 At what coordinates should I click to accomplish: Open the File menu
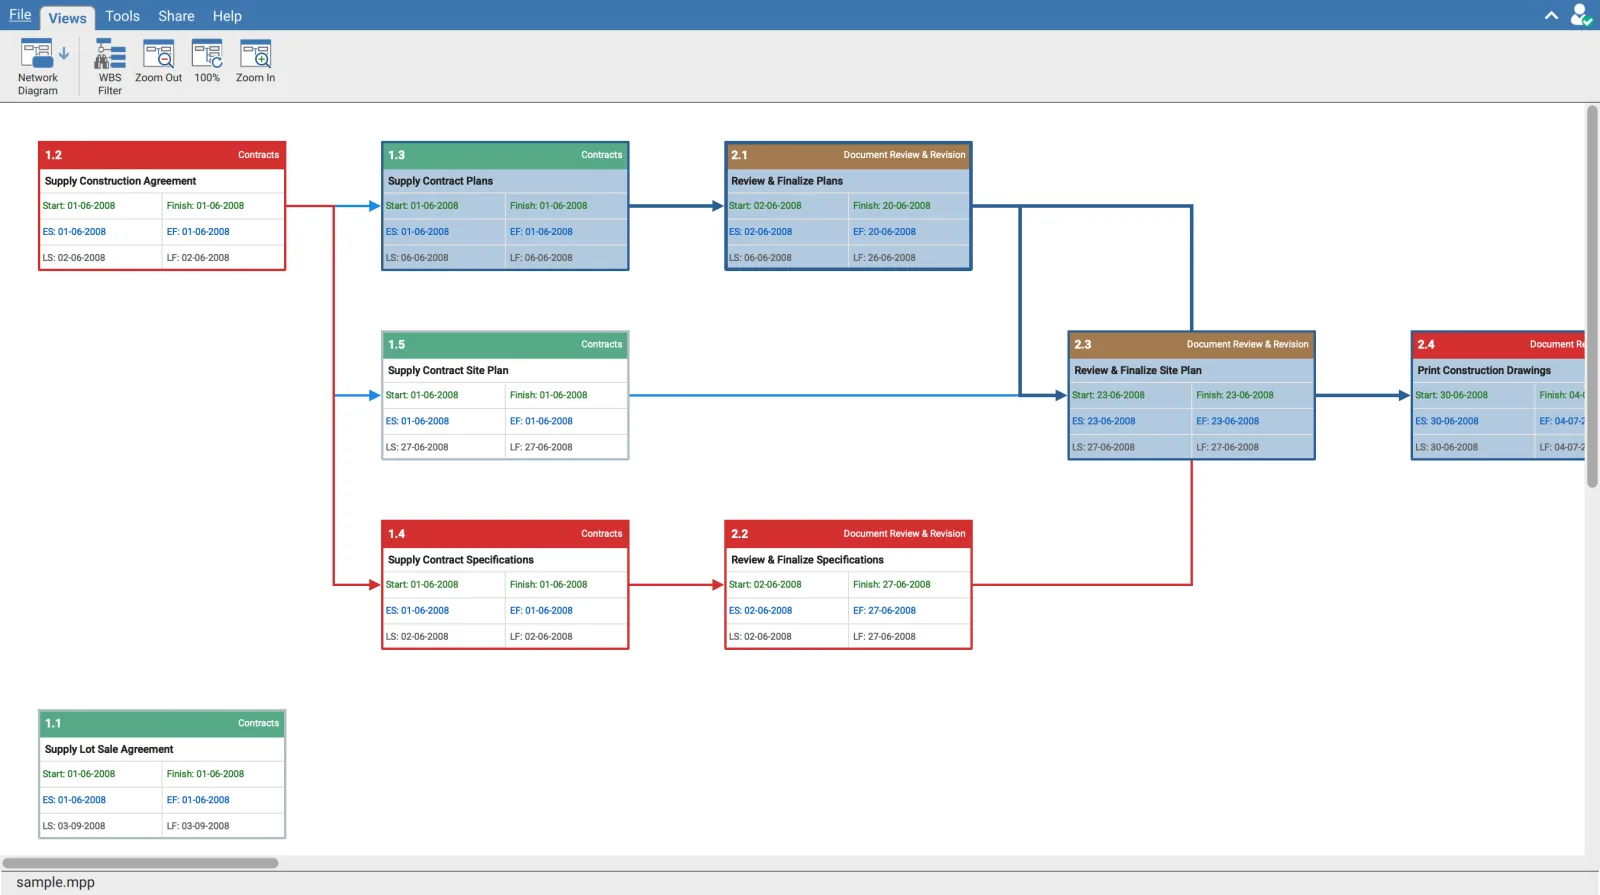point(20,15)
